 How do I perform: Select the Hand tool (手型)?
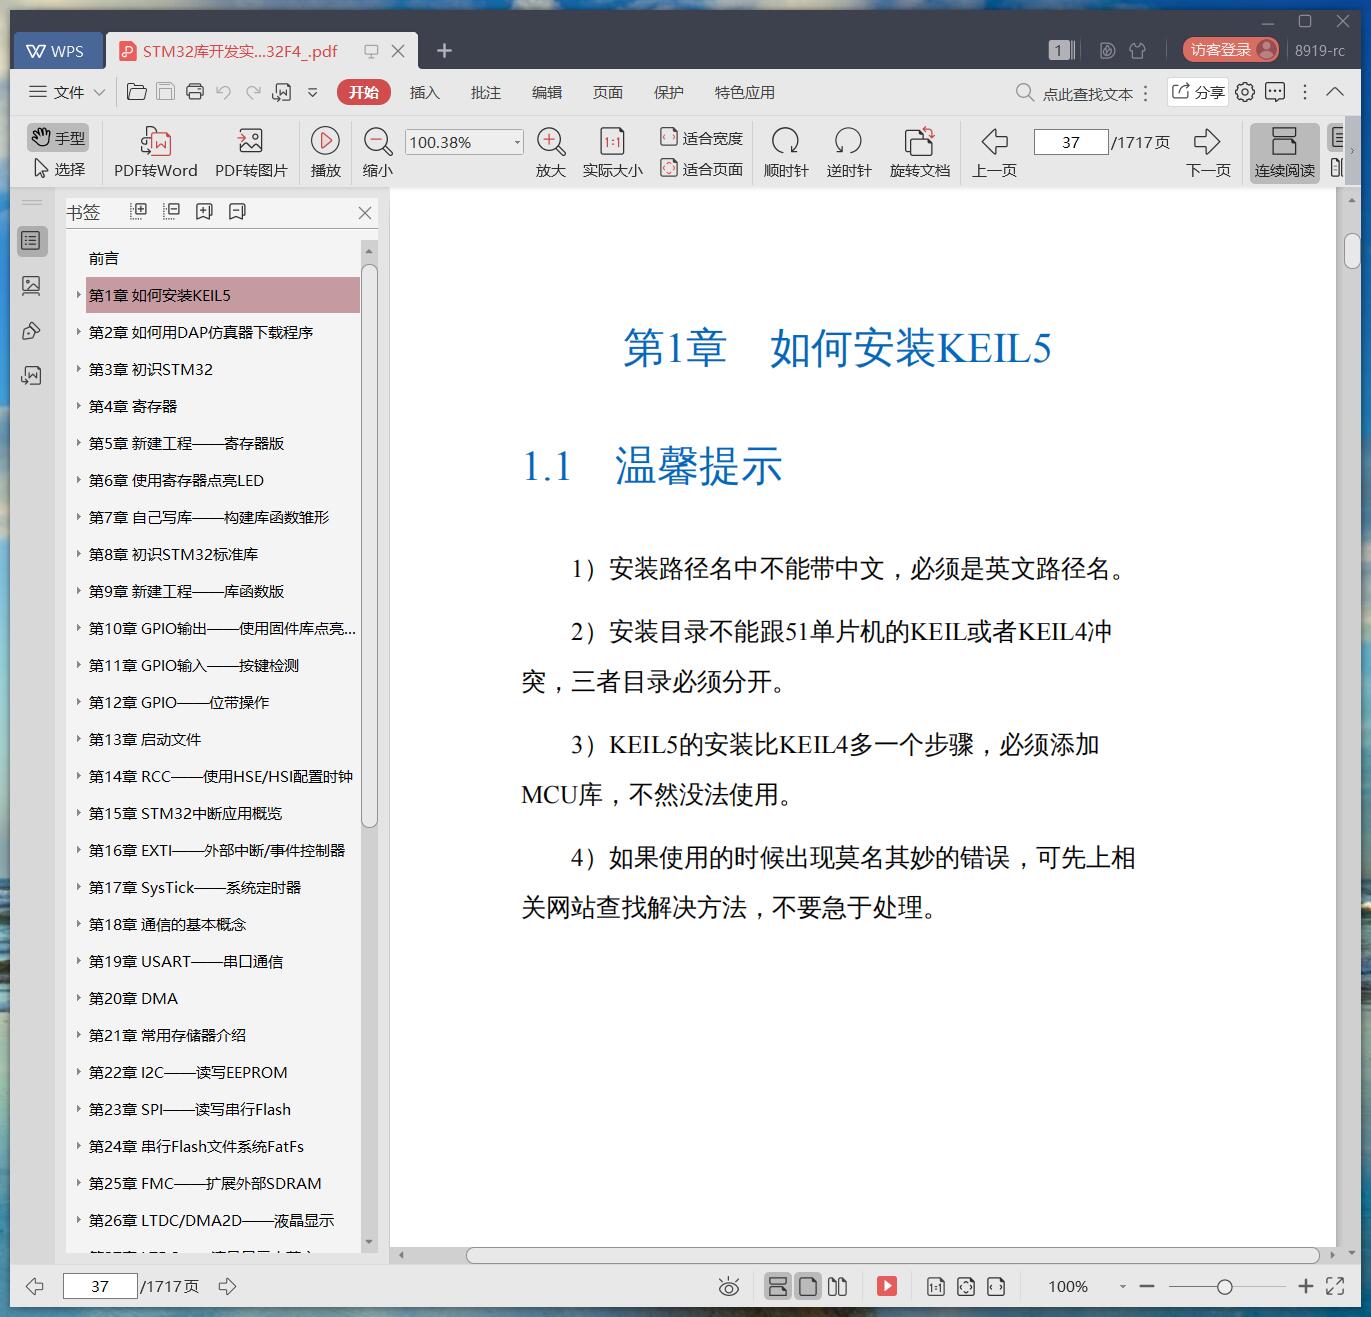tap(58, 138)
